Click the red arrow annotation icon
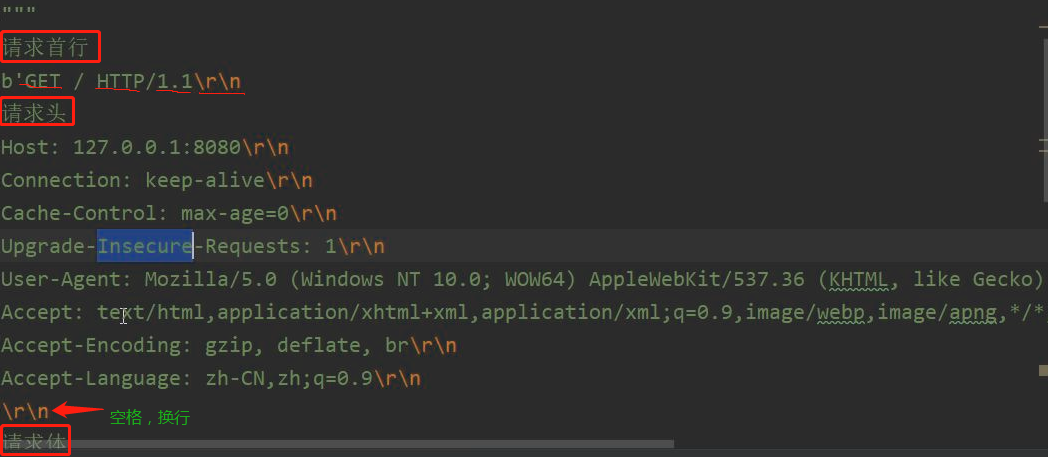 pos(79,409)
